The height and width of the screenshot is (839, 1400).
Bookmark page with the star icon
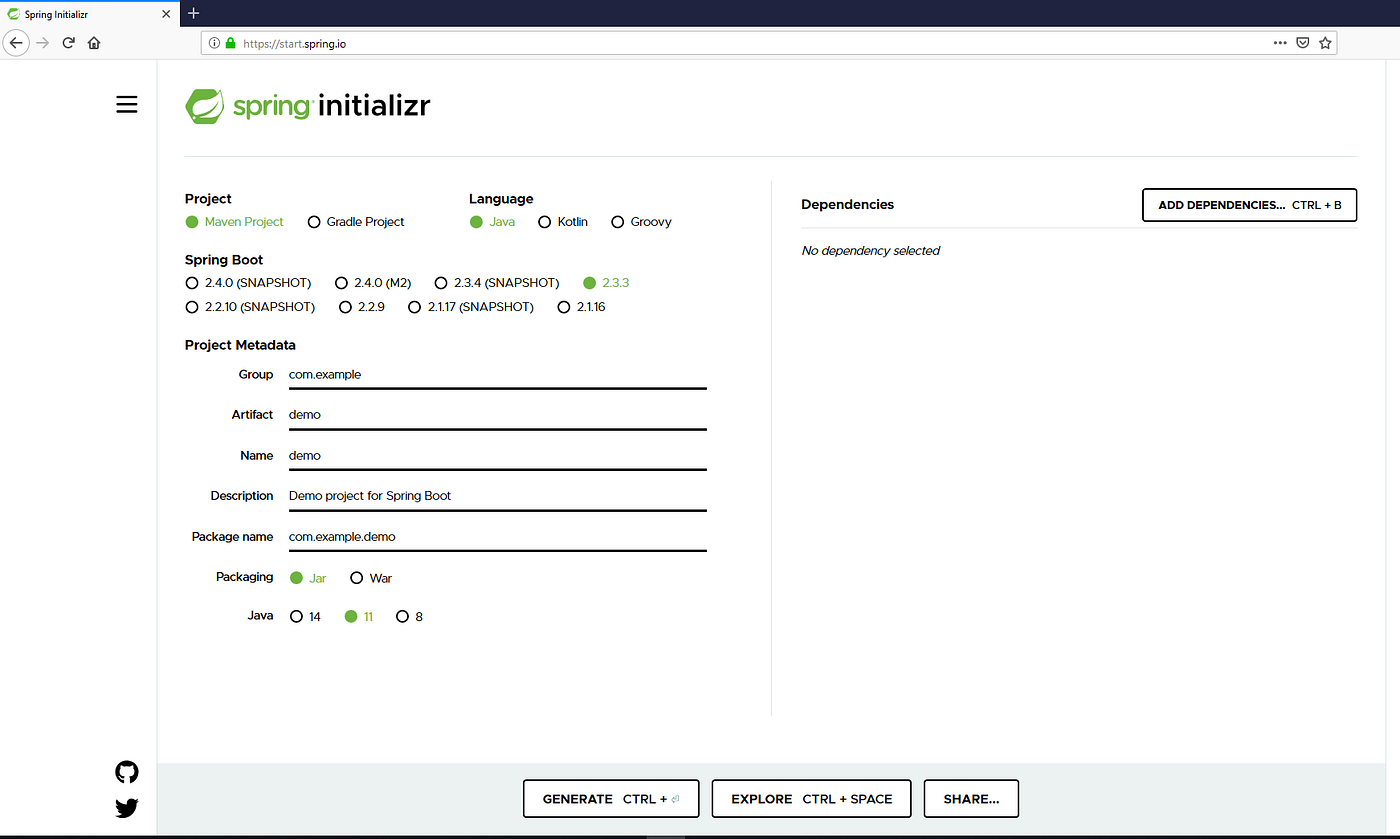(x=1325, y=43)
